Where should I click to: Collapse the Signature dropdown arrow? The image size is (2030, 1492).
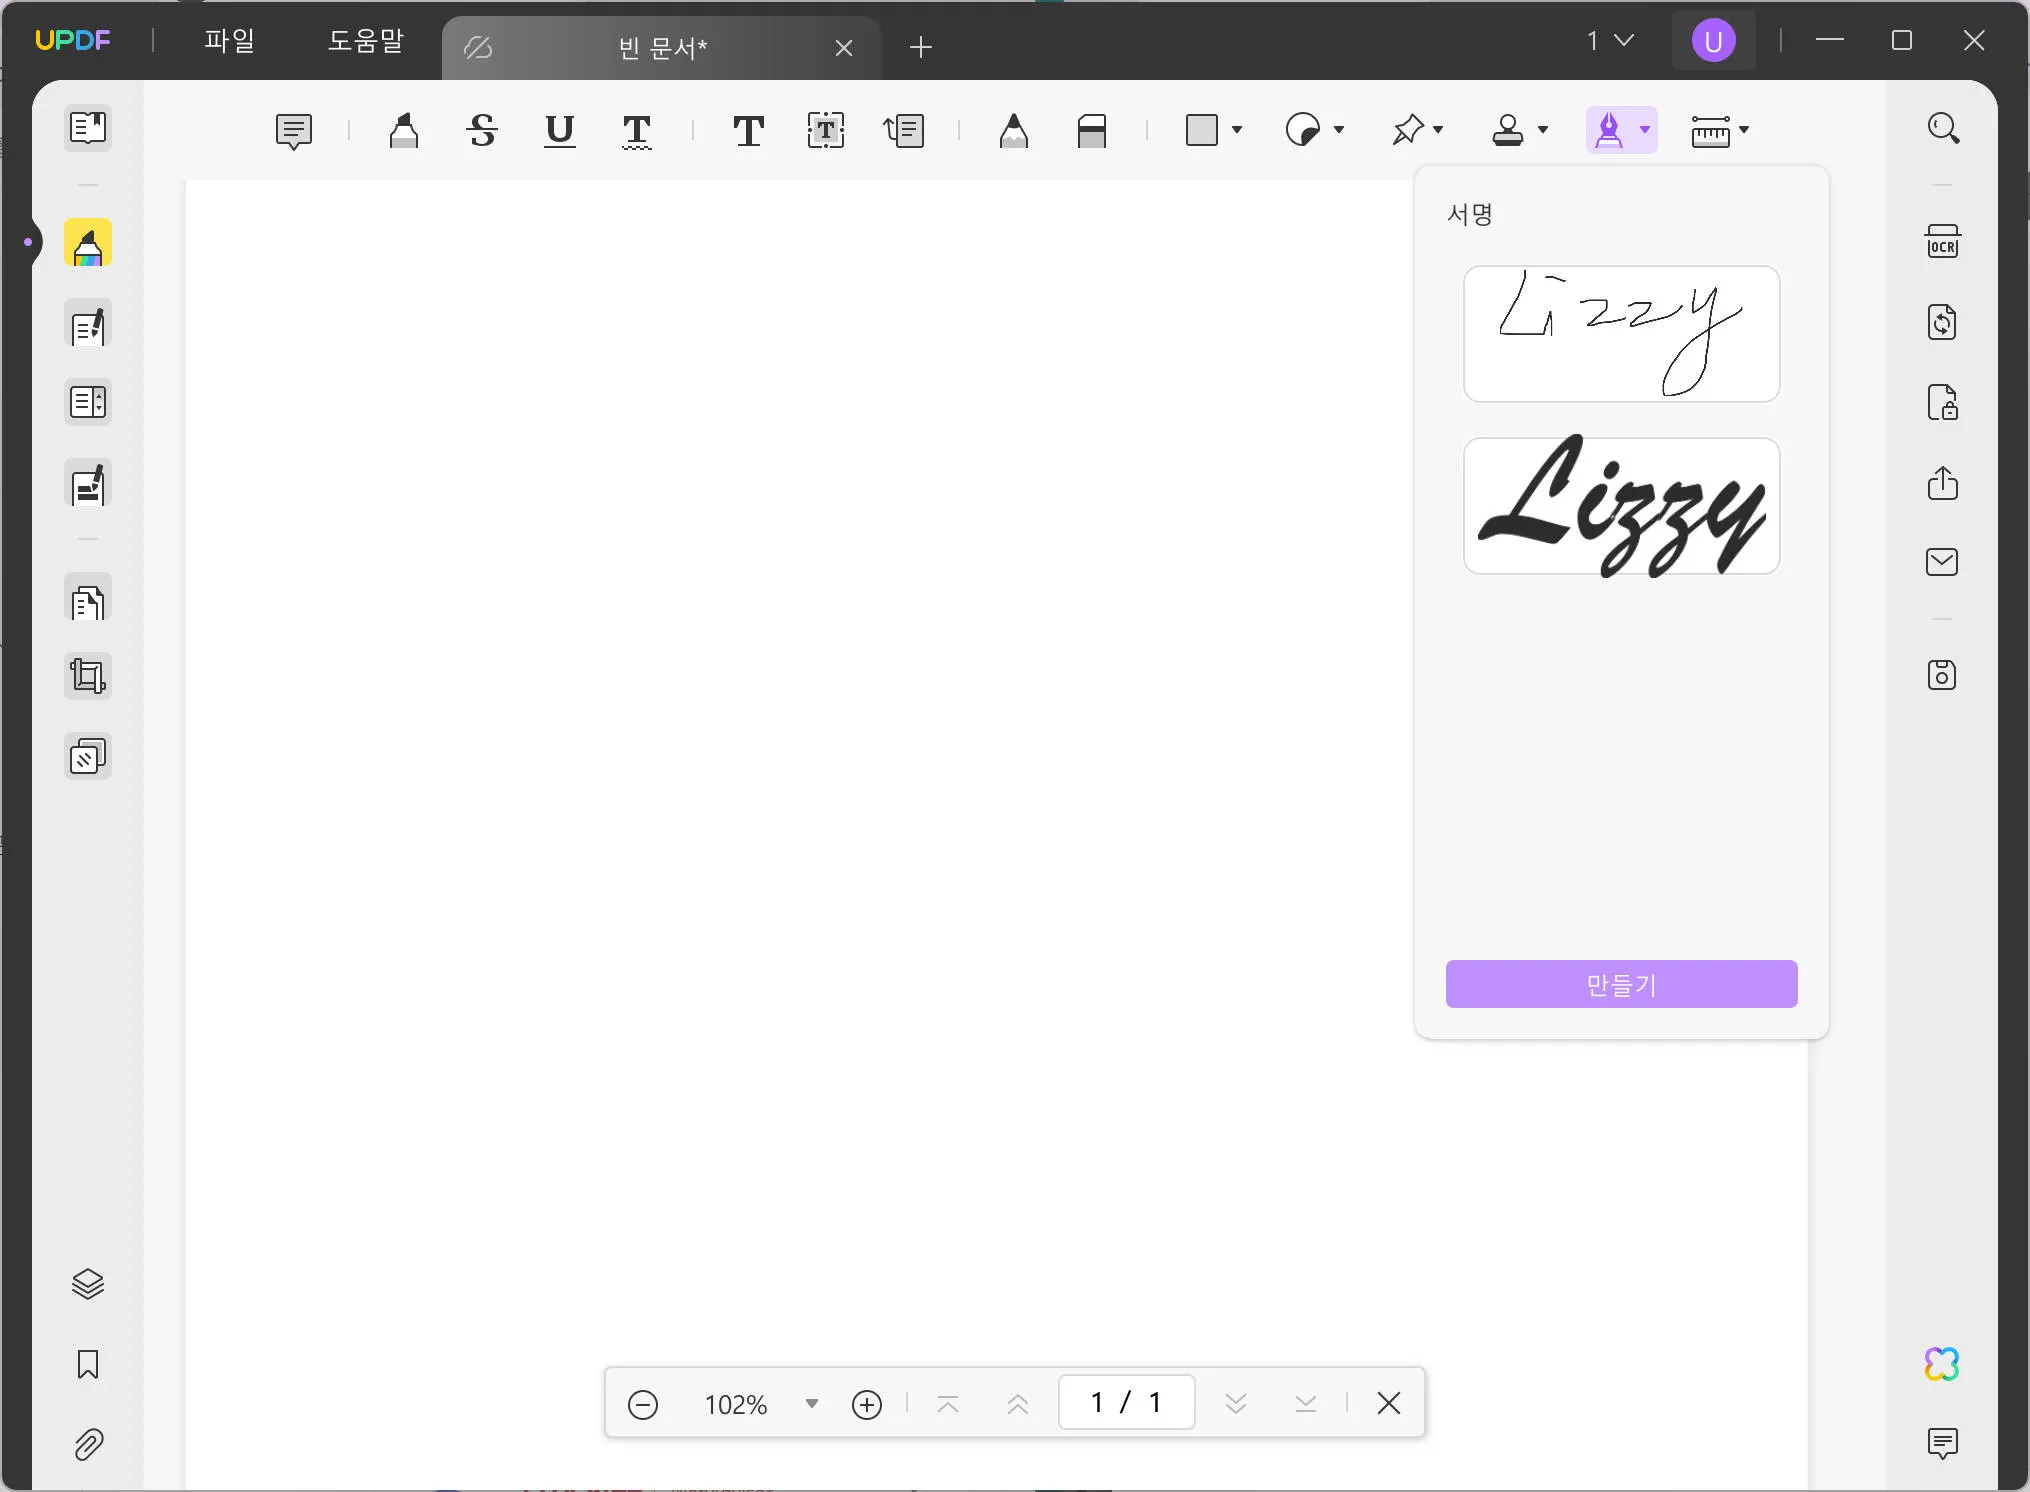1645,130
